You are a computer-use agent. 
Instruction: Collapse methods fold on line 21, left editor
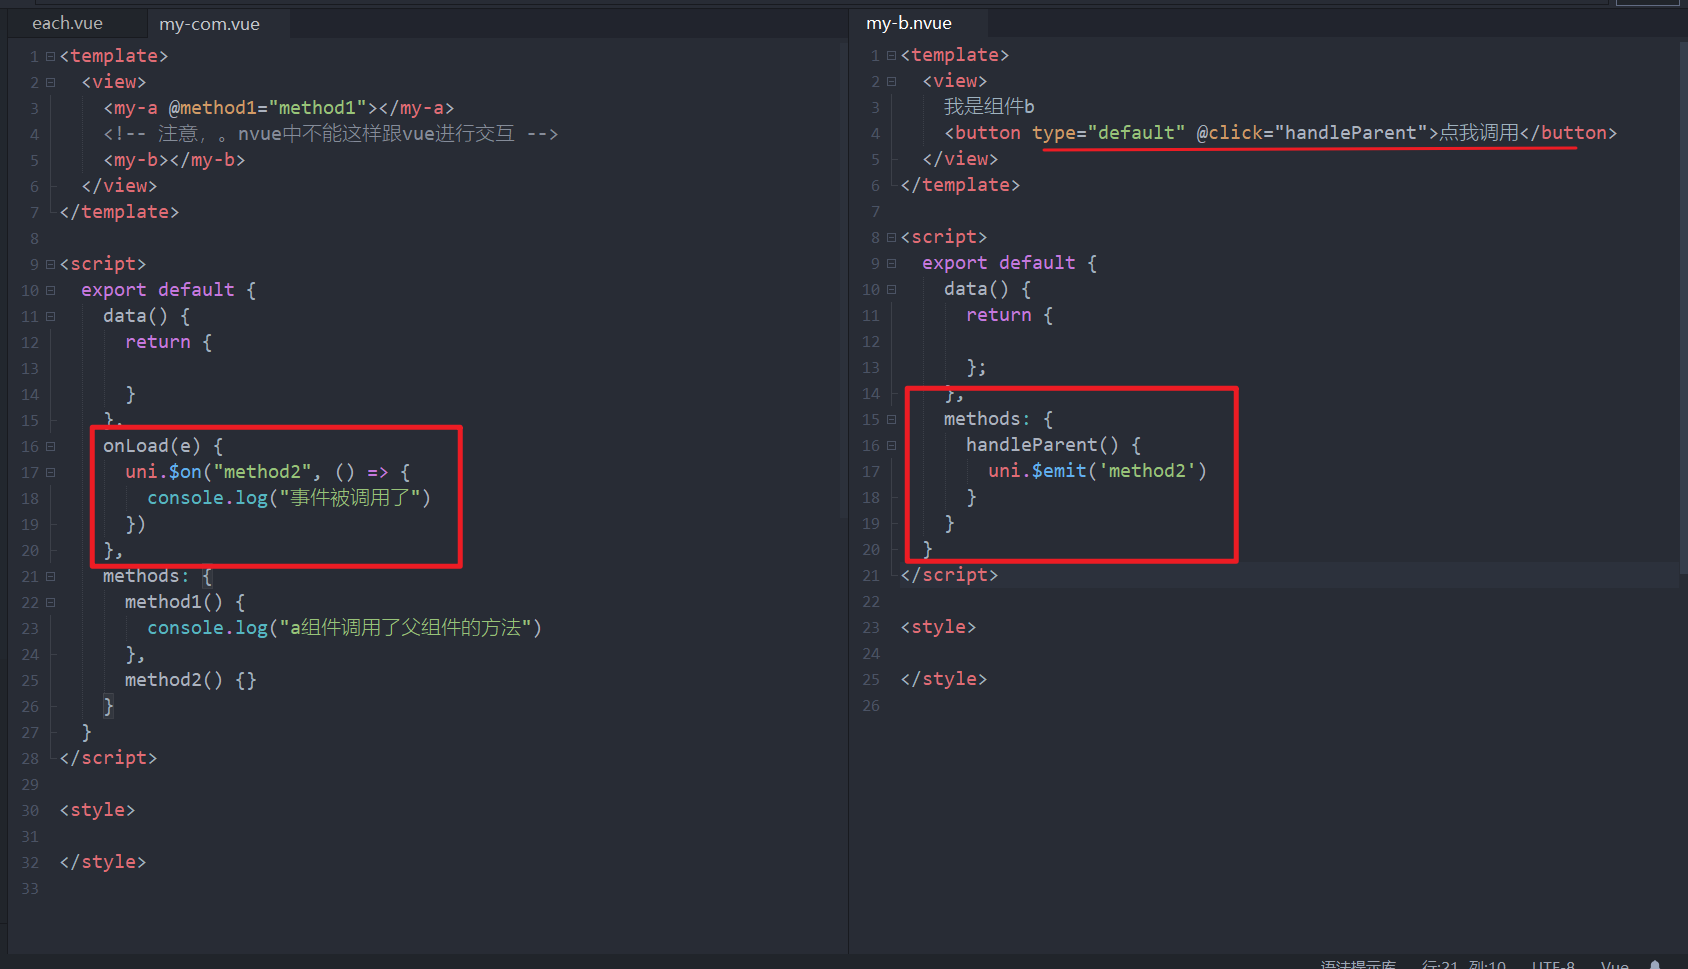point(50,577)
